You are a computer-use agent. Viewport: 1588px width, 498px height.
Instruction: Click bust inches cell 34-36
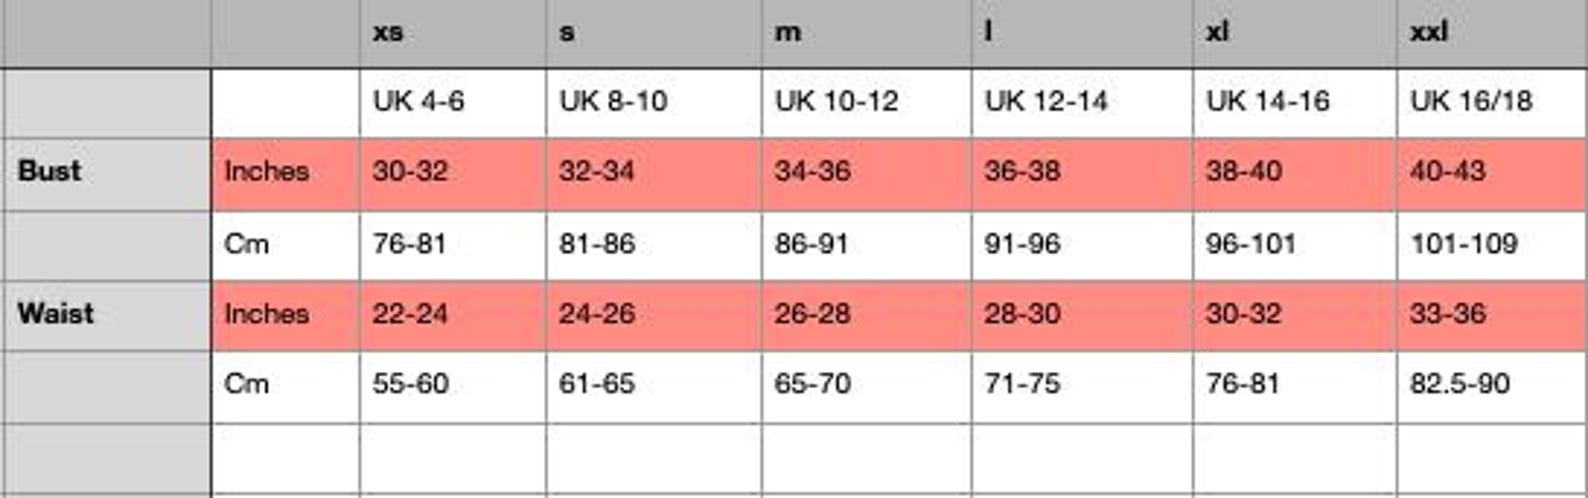tap(866, 174)
